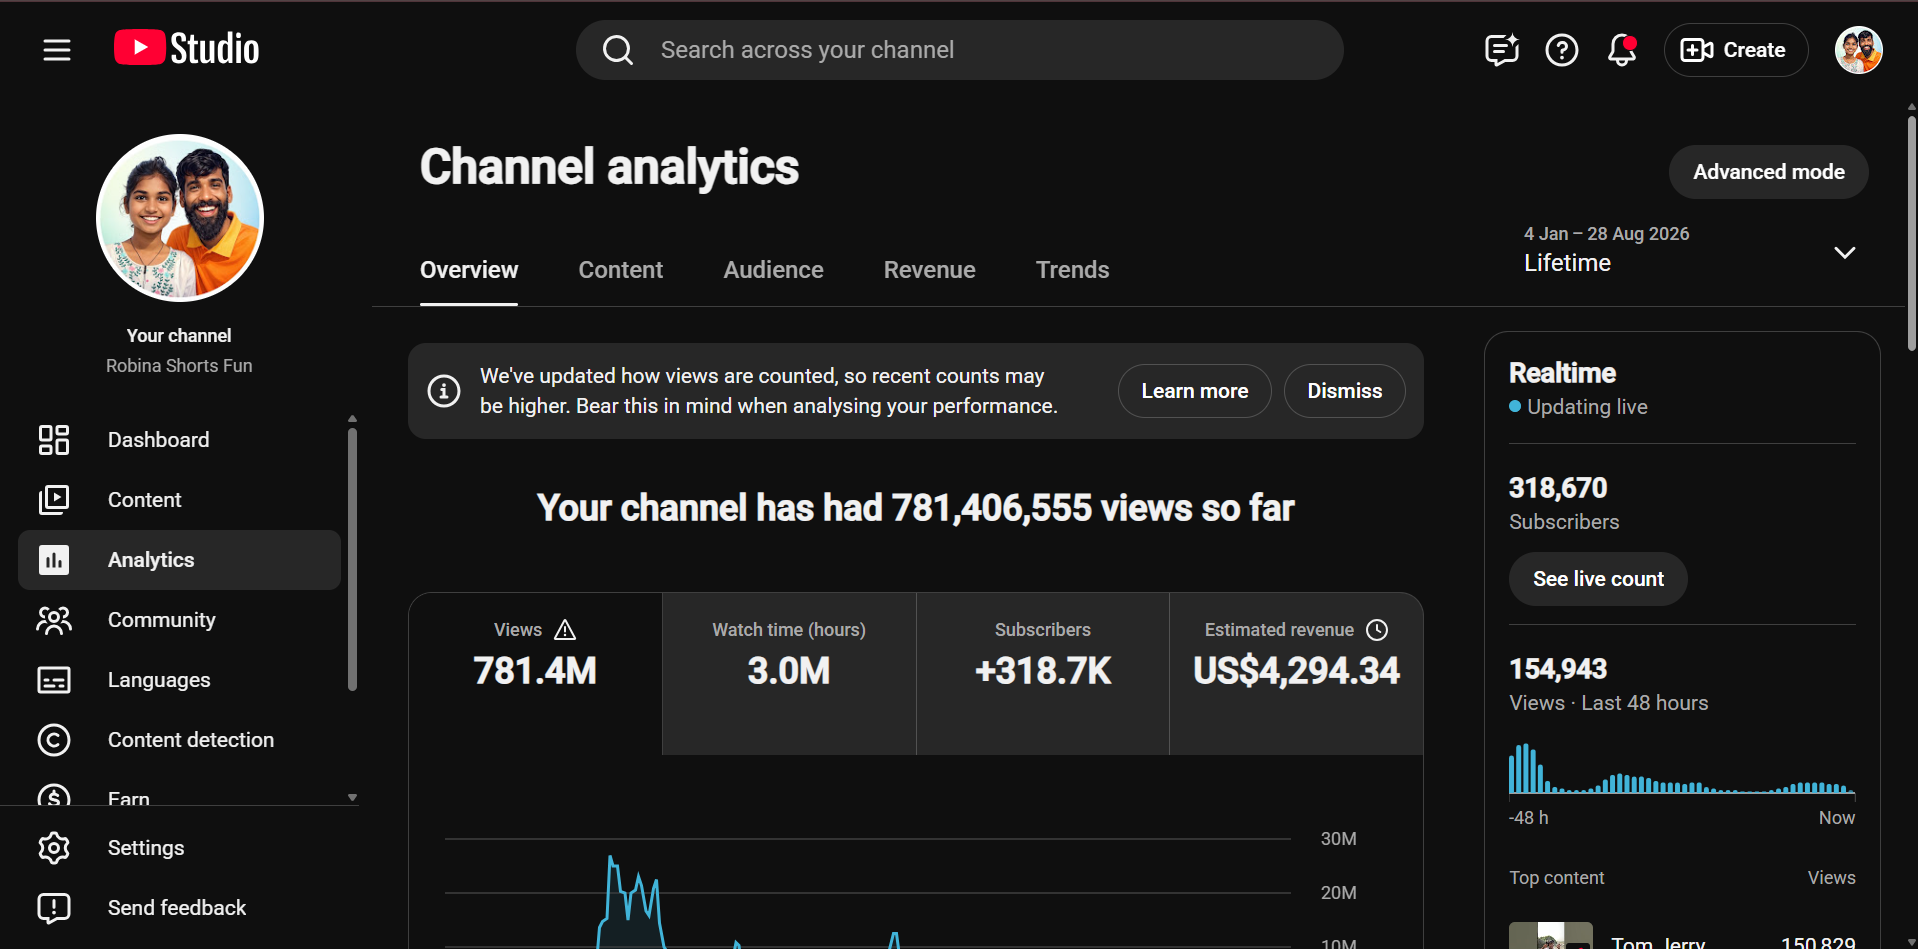Switch to the Audience tab
This screenshot has height=949, width=1918.
(774, 270)
